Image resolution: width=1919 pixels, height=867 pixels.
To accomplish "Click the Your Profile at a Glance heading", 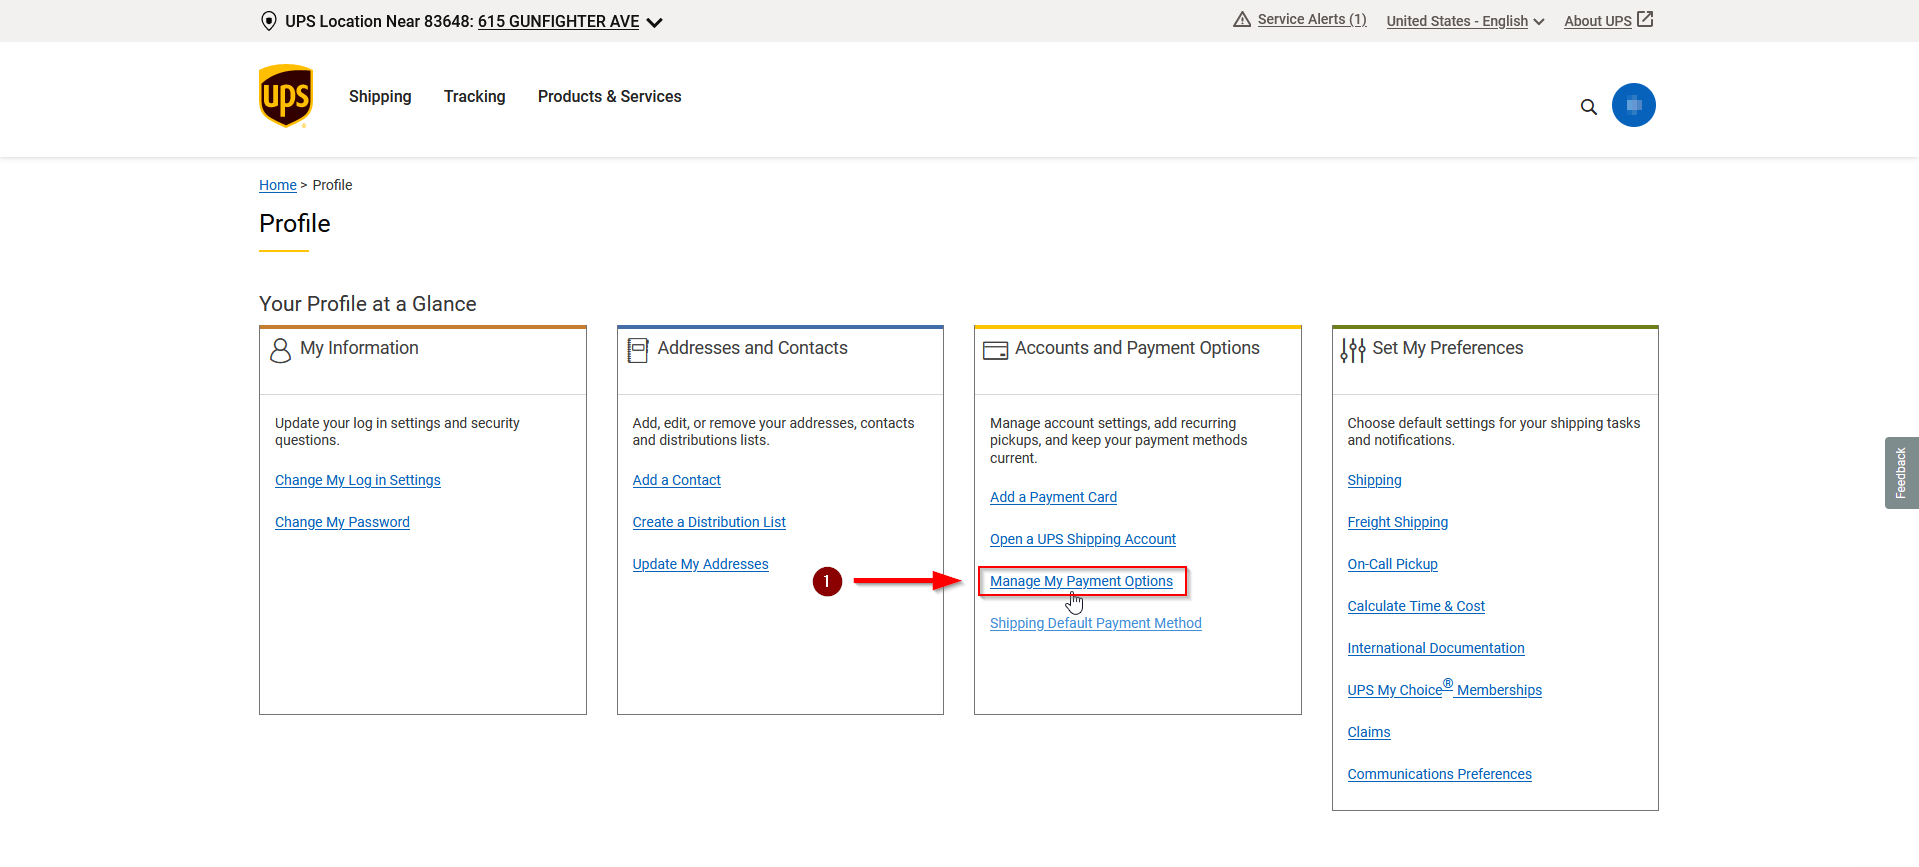I will [x=367, y=304].
